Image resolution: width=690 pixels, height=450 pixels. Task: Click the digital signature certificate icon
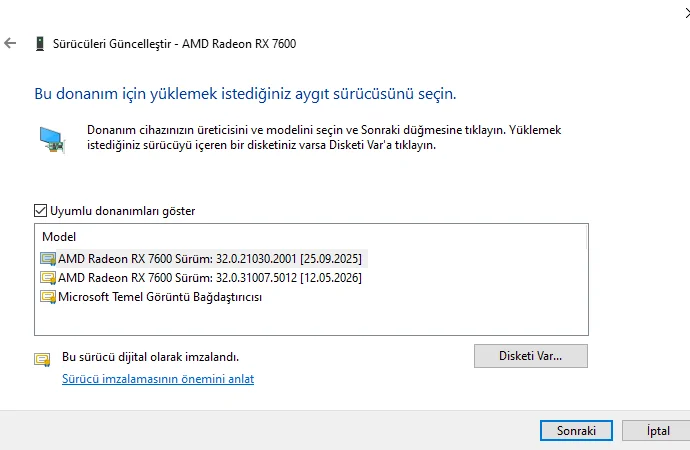click(43, 359)
